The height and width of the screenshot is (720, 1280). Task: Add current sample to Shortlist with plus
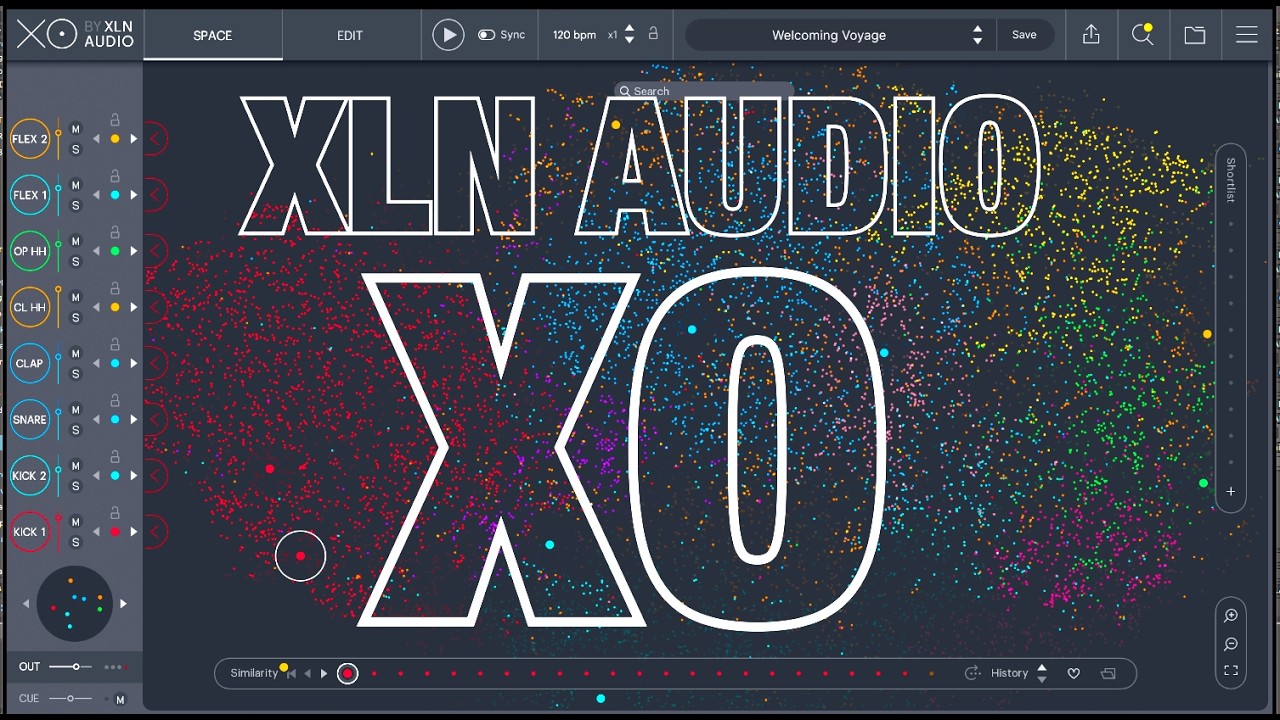click(x=1231, y=491)
